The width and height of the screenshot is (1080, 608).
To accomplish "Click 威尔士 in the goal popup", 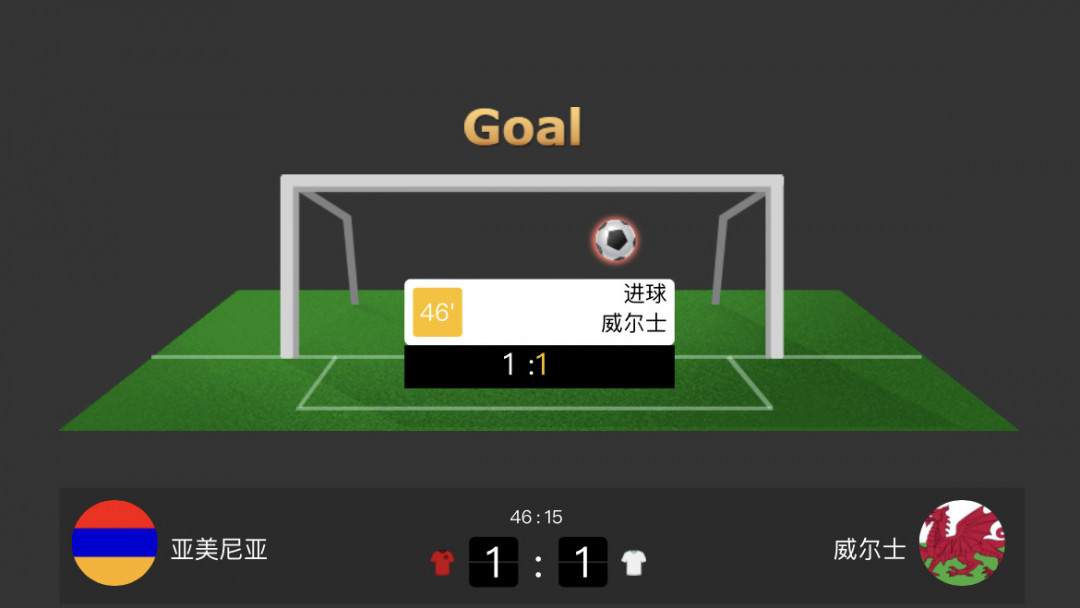I will tap(634, 323).
